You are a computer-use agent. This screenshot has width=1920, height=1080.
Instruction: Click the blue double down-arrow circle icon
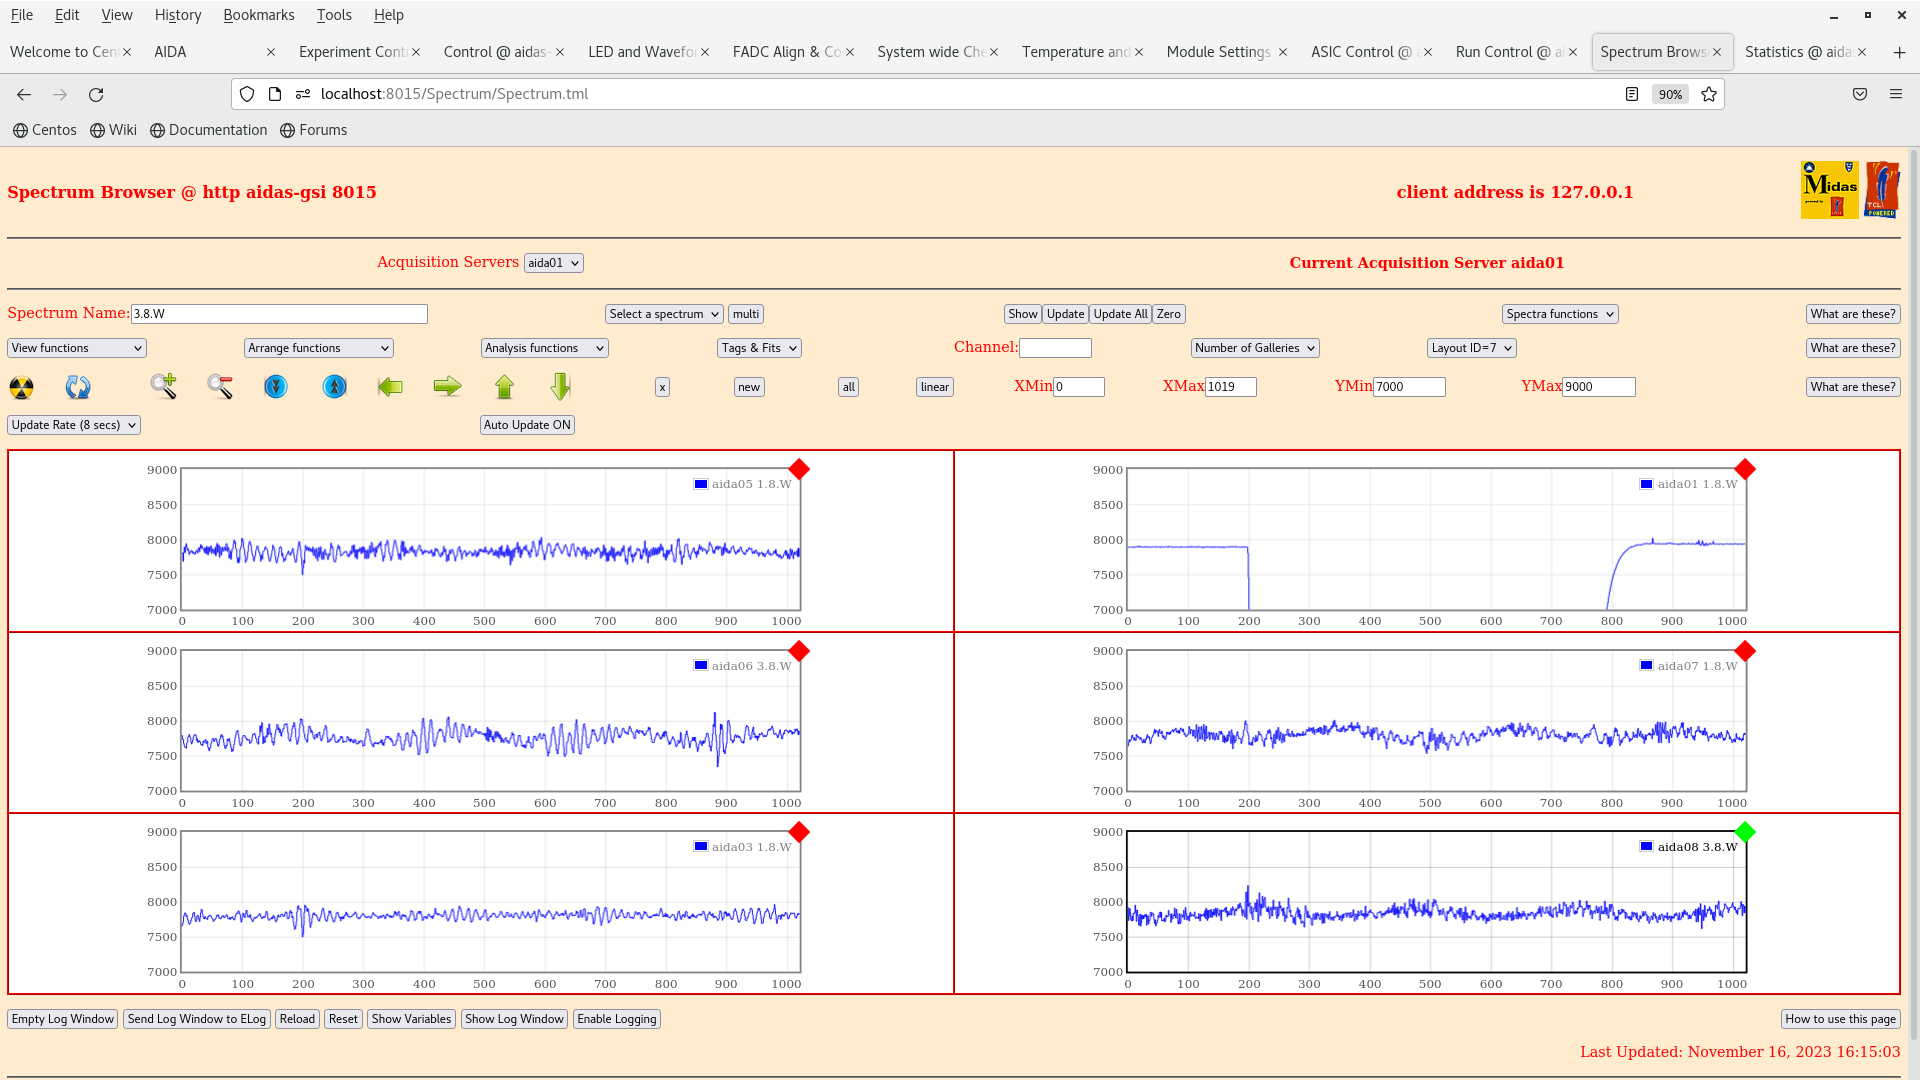276,386
